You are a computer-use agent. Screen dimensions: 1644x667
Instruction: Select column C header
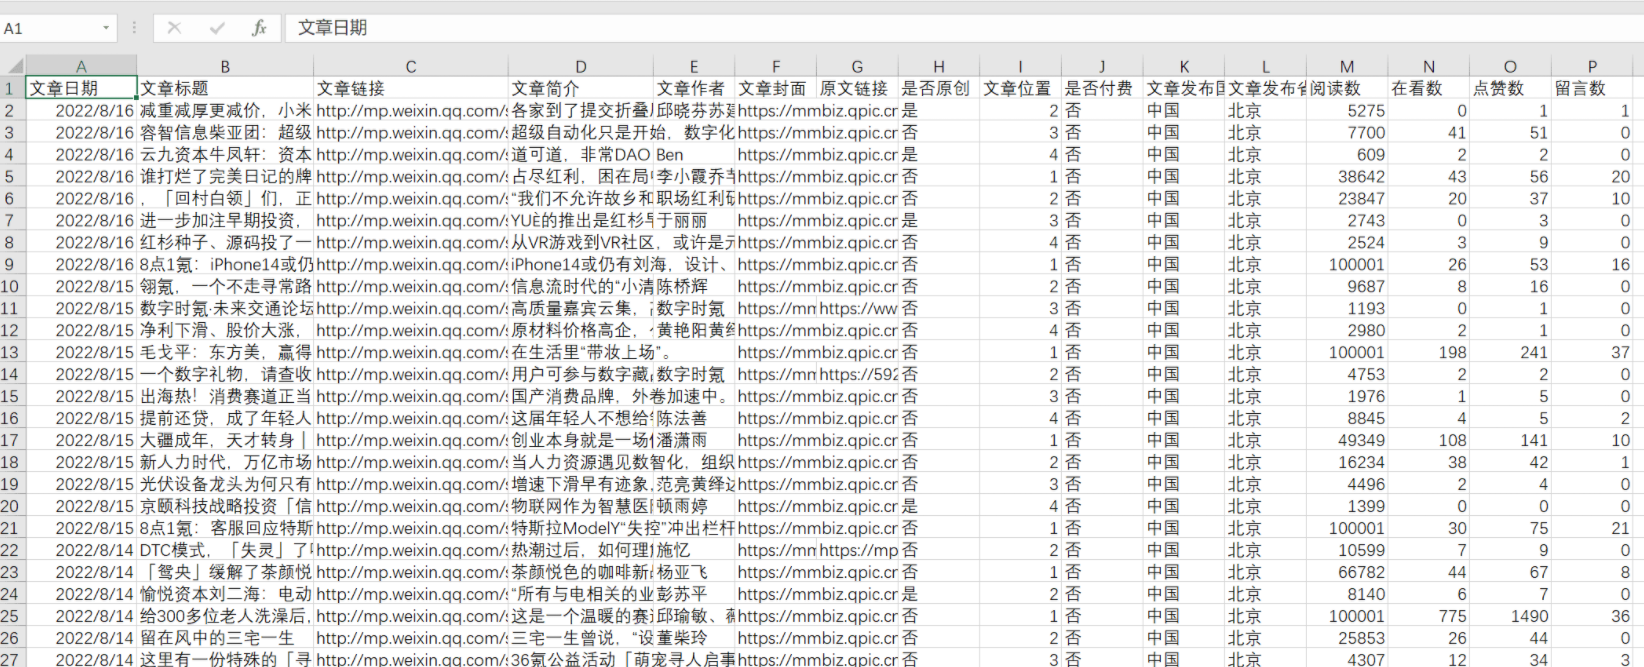click(411, 66)
